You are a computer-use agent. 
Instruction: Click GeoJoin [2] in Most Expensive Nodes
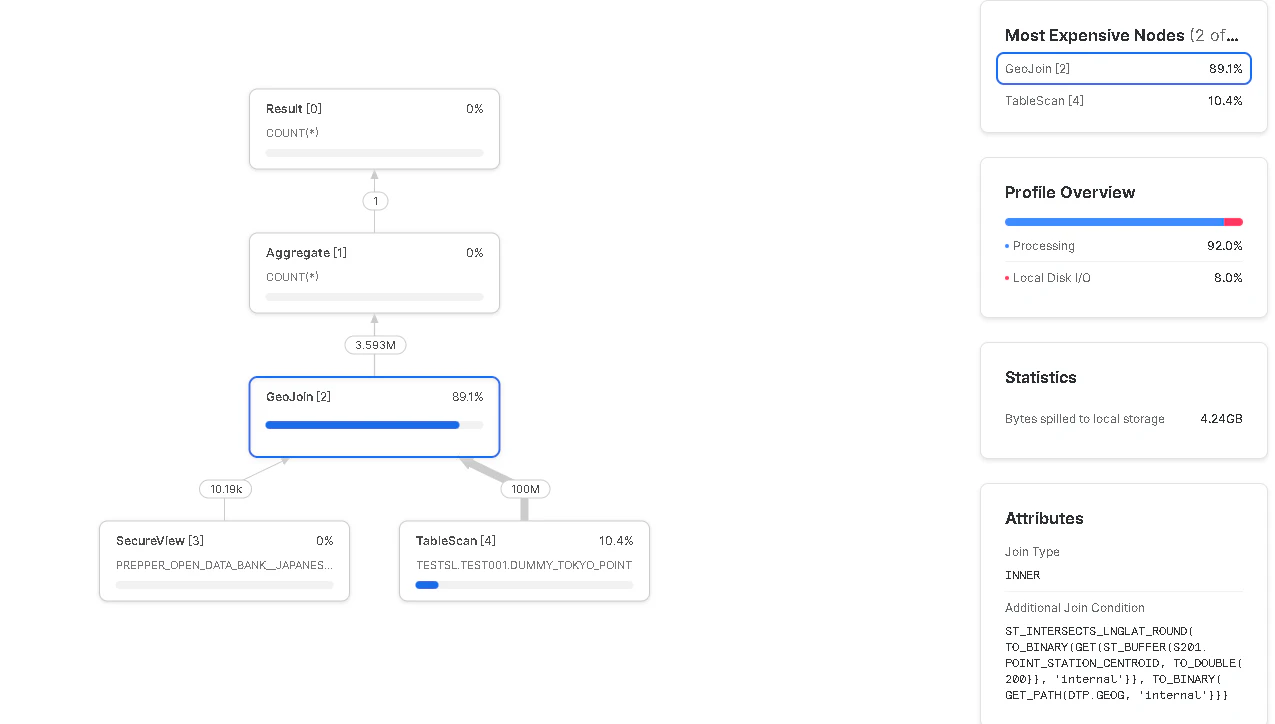click(x=1124, y=69)
